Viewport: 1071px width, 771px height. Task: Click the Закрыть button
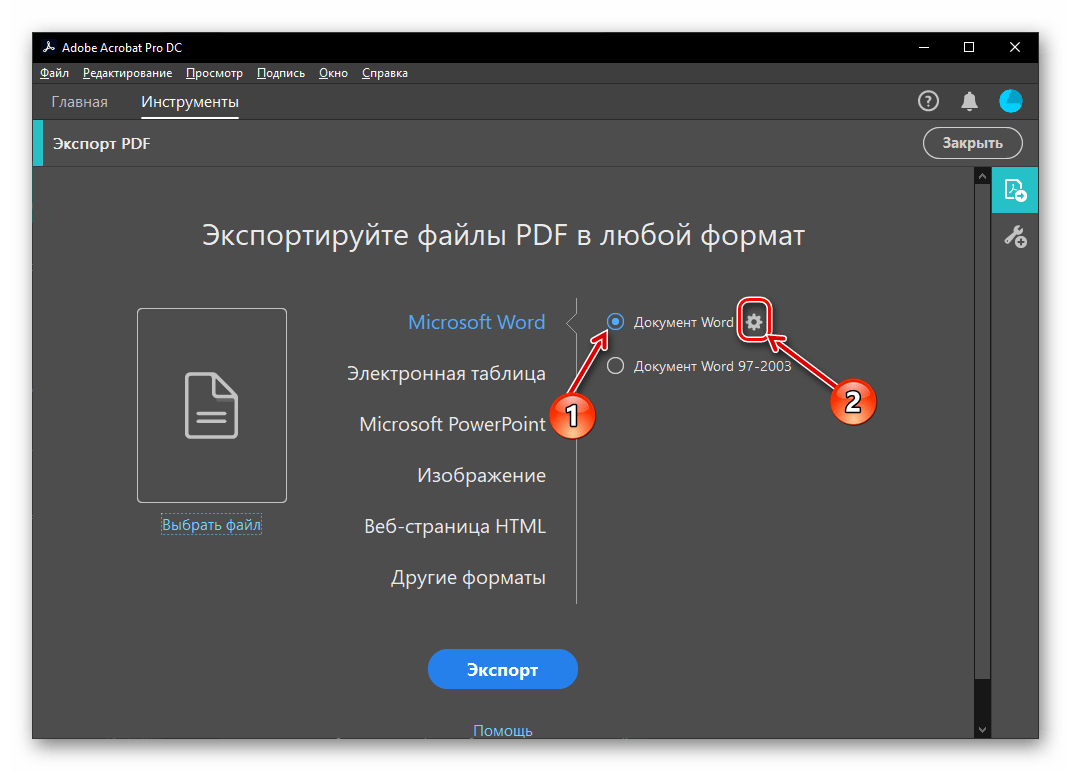[x=973, y=143]
